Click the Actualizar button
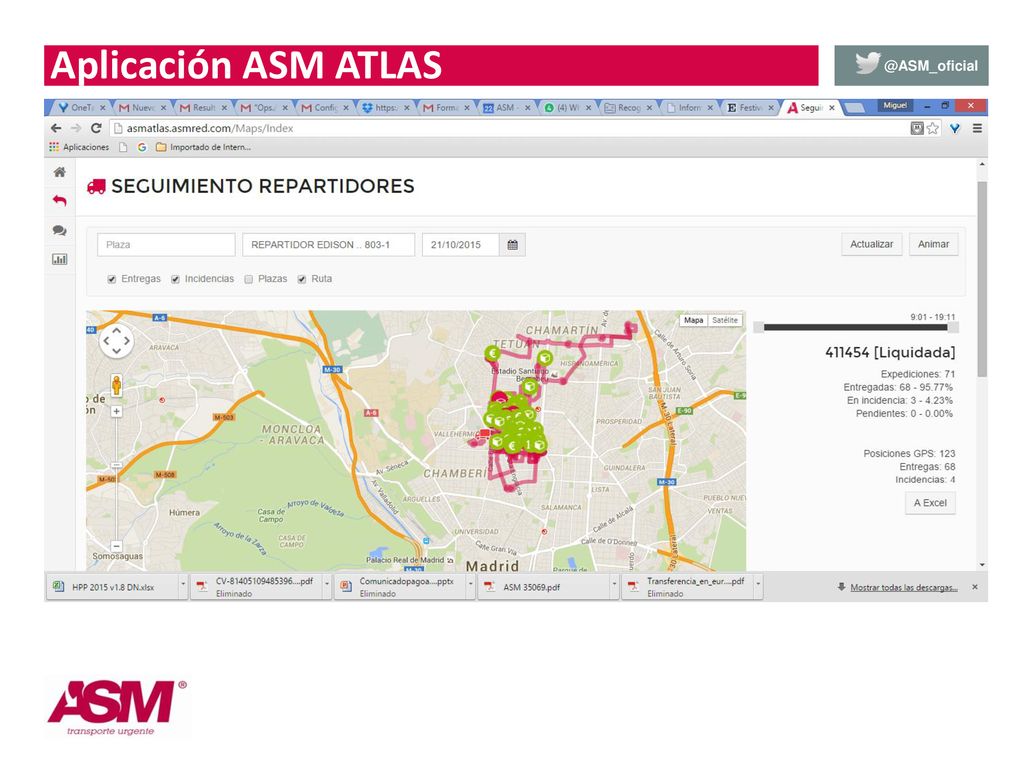This screenshot has height=768, width=1024. 871,244
